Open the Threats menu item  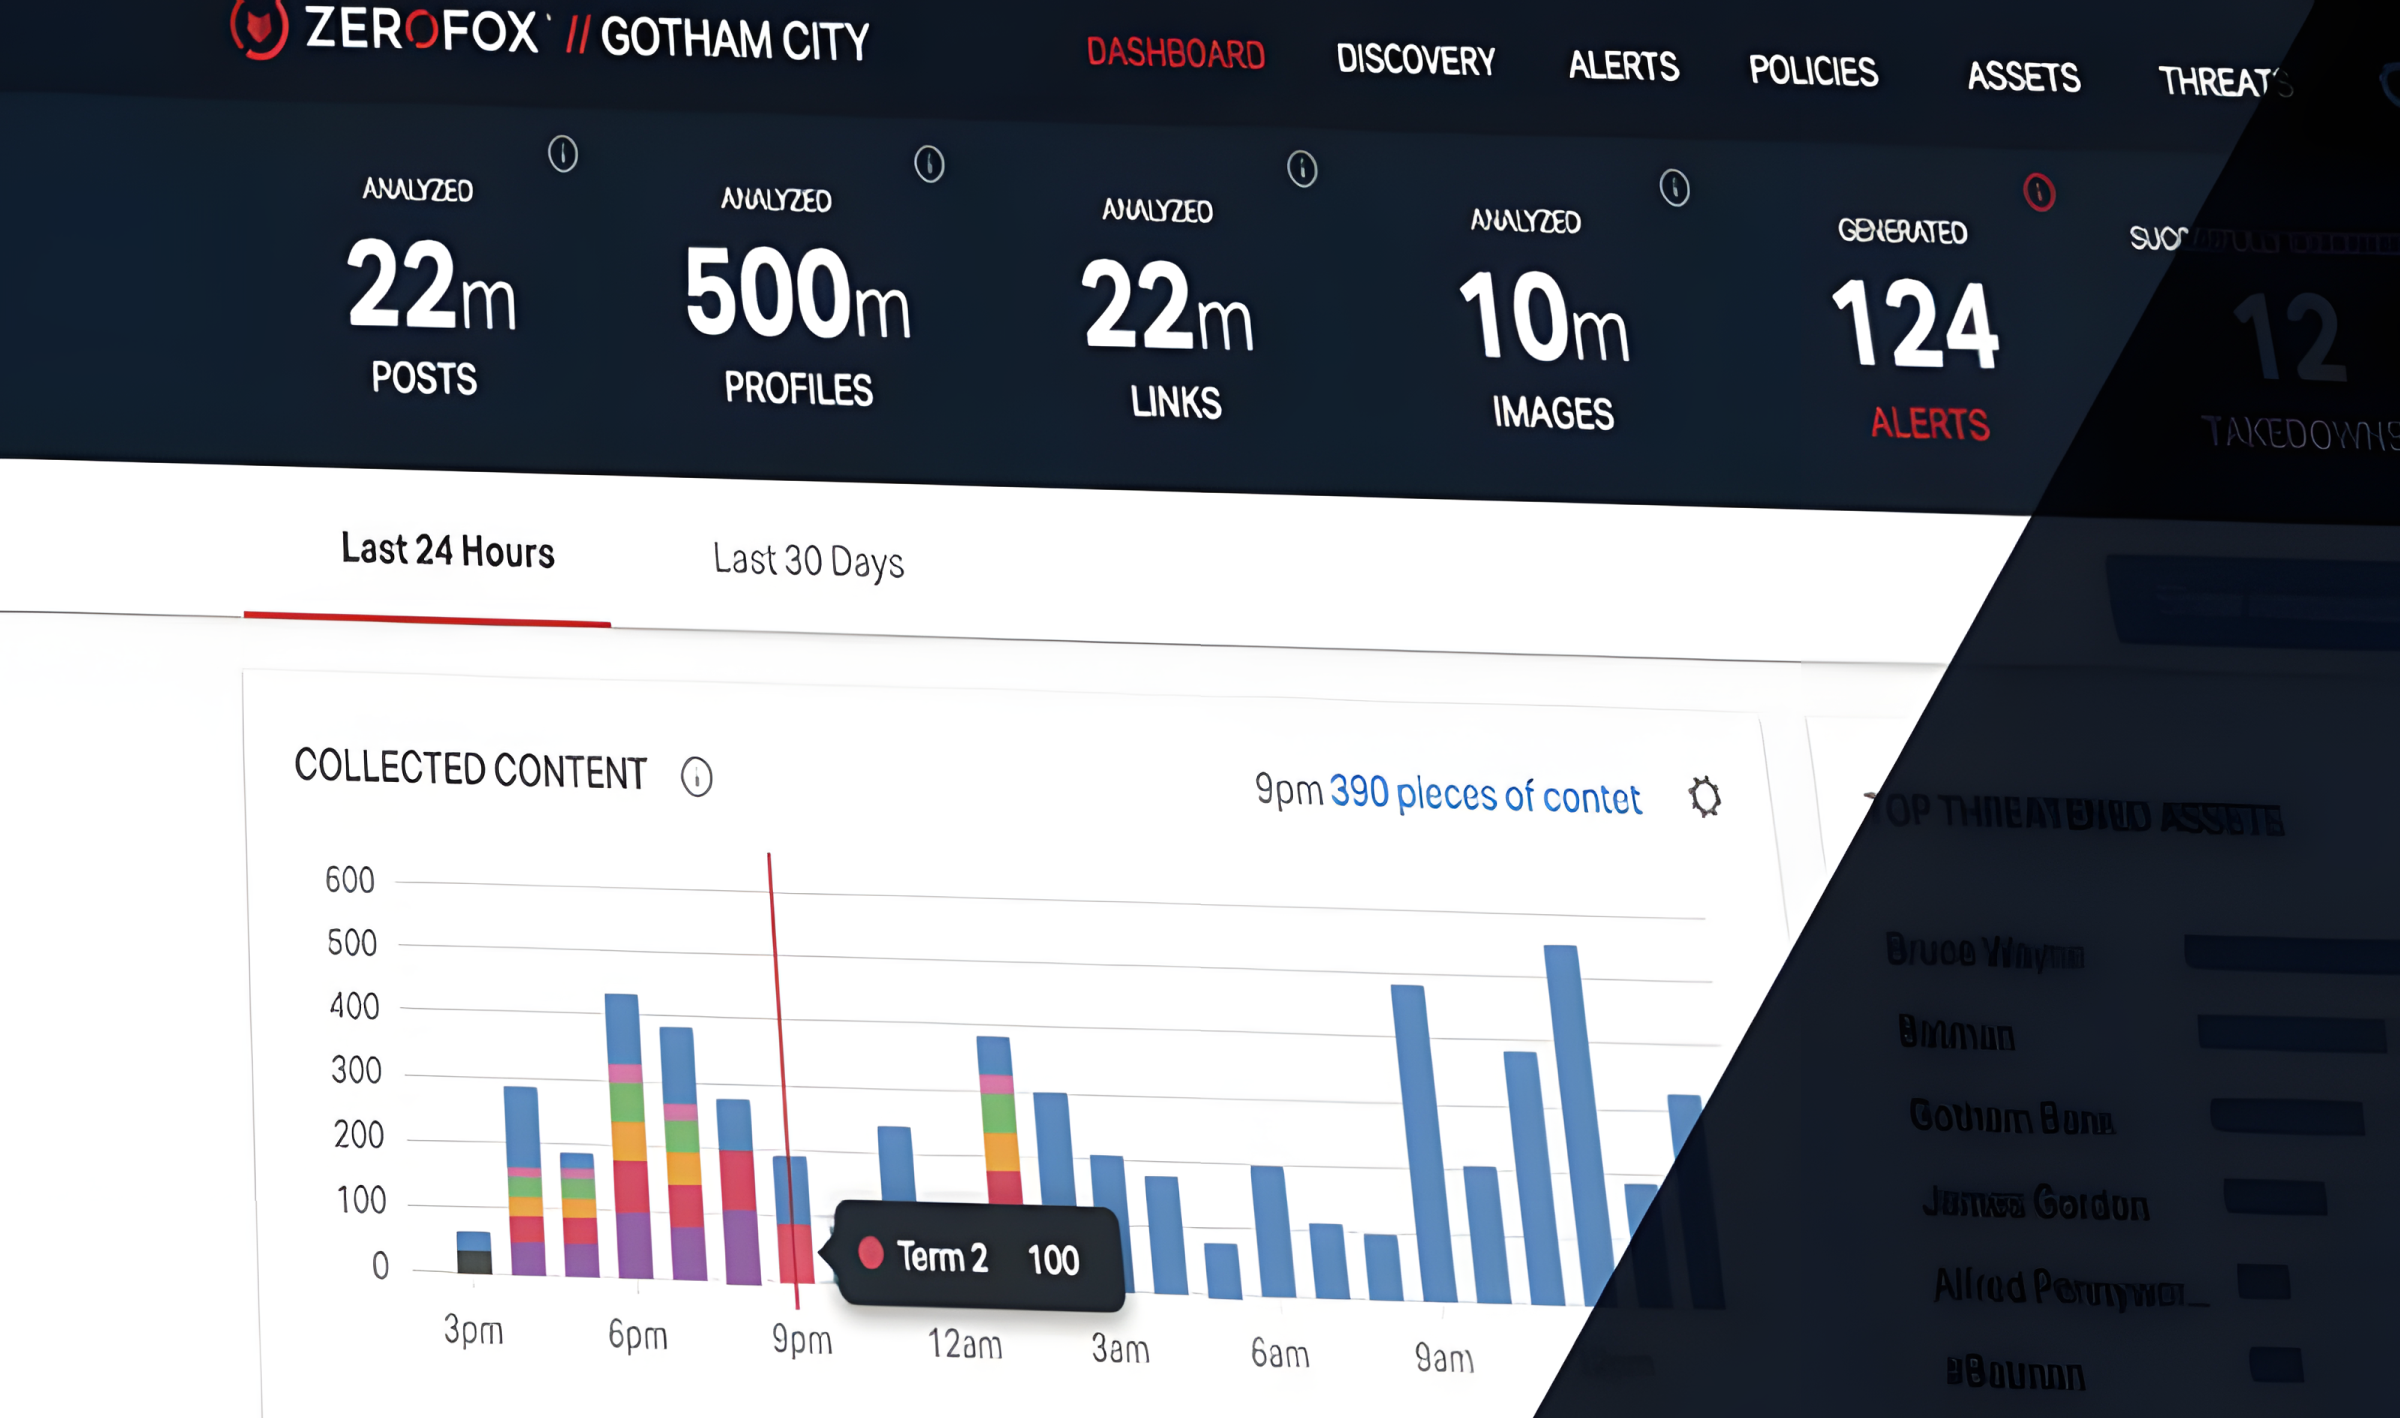pos(2225,82)
